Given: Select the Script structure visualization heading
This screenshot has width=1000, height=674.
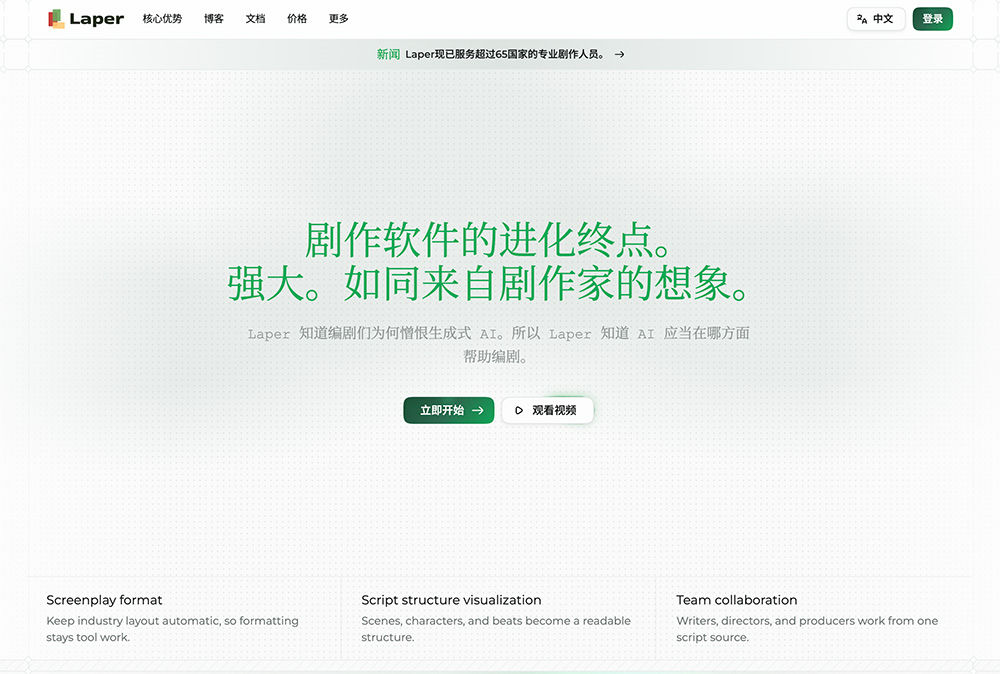Looking at the screenshot, I should tap(451, 600).
